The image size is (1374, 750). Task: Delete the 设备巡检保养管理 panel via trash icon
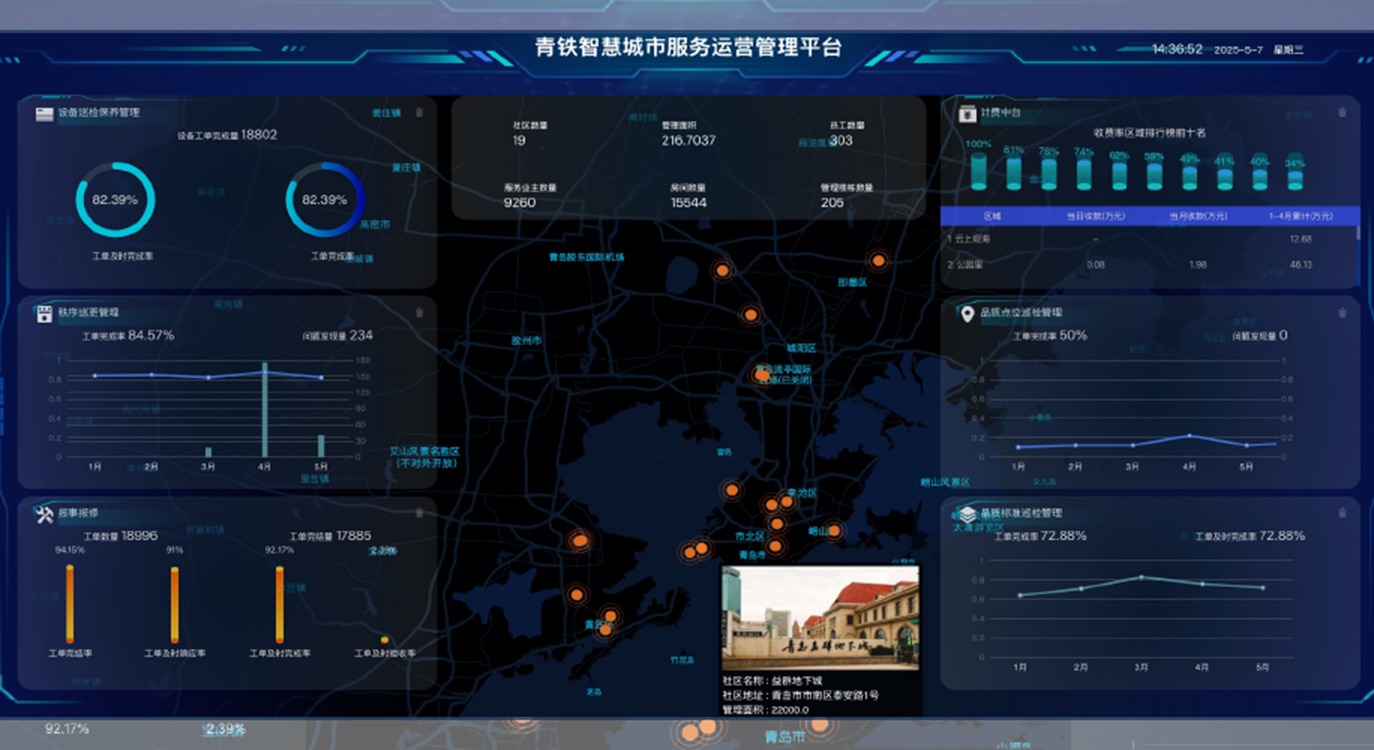coord(419,113)
